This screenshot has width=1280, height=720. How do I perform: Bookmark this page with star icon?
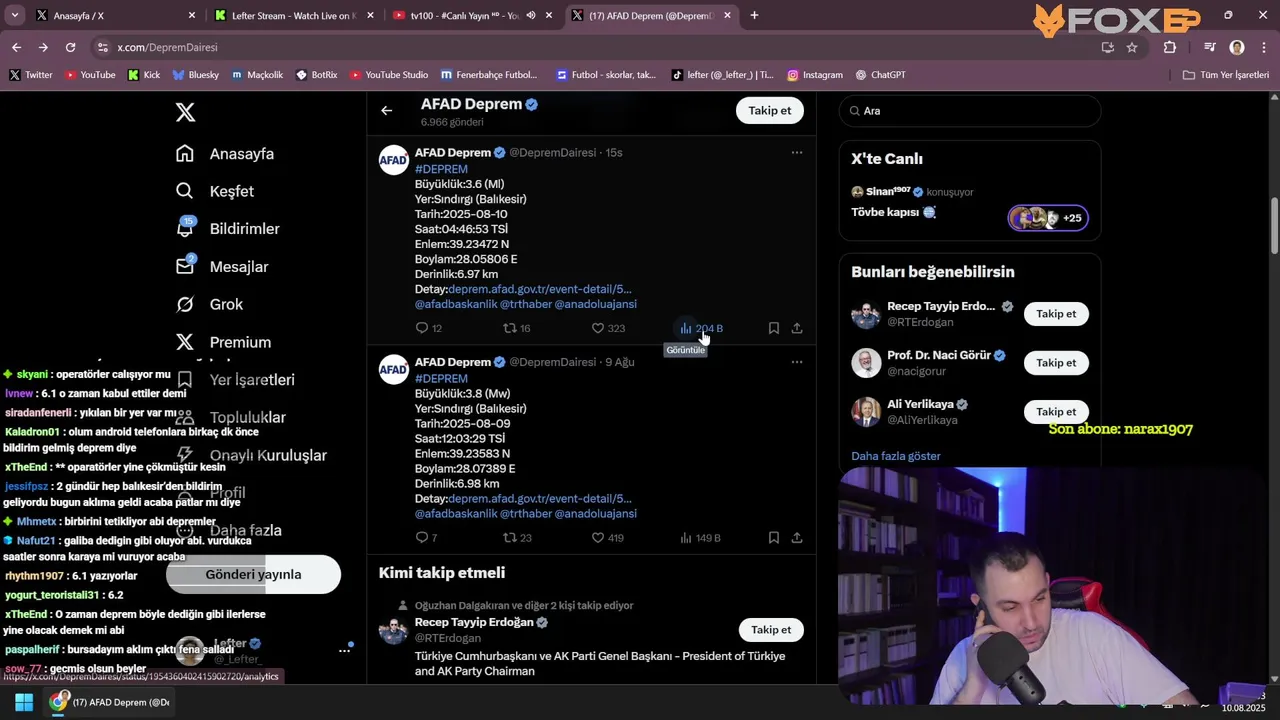[1132, 47]
